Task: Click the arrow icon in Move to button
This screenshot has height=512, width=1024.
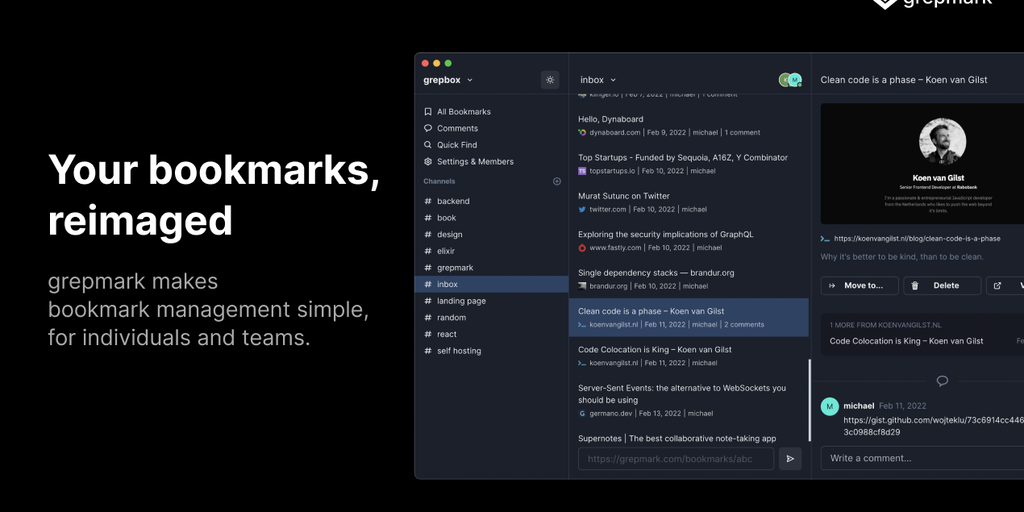Action: point(832,285)
